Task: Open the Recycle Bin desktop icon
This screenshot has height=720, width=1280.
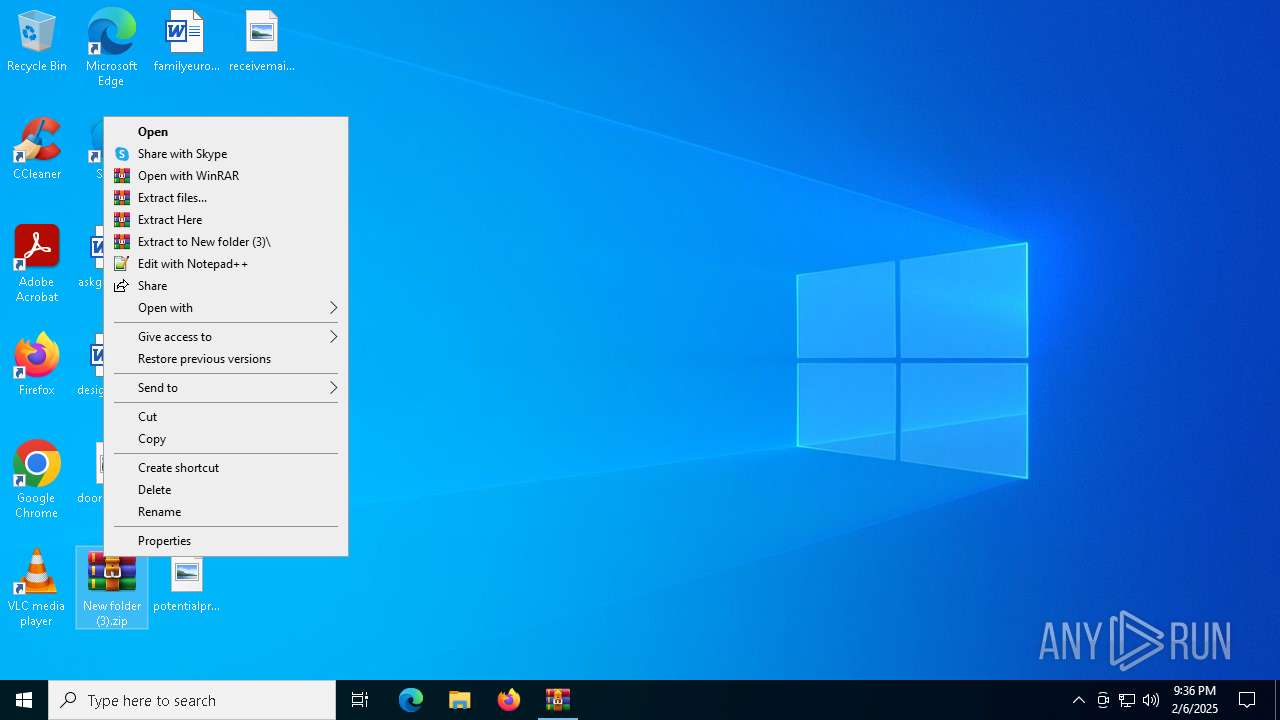Action: pos(37,41)
